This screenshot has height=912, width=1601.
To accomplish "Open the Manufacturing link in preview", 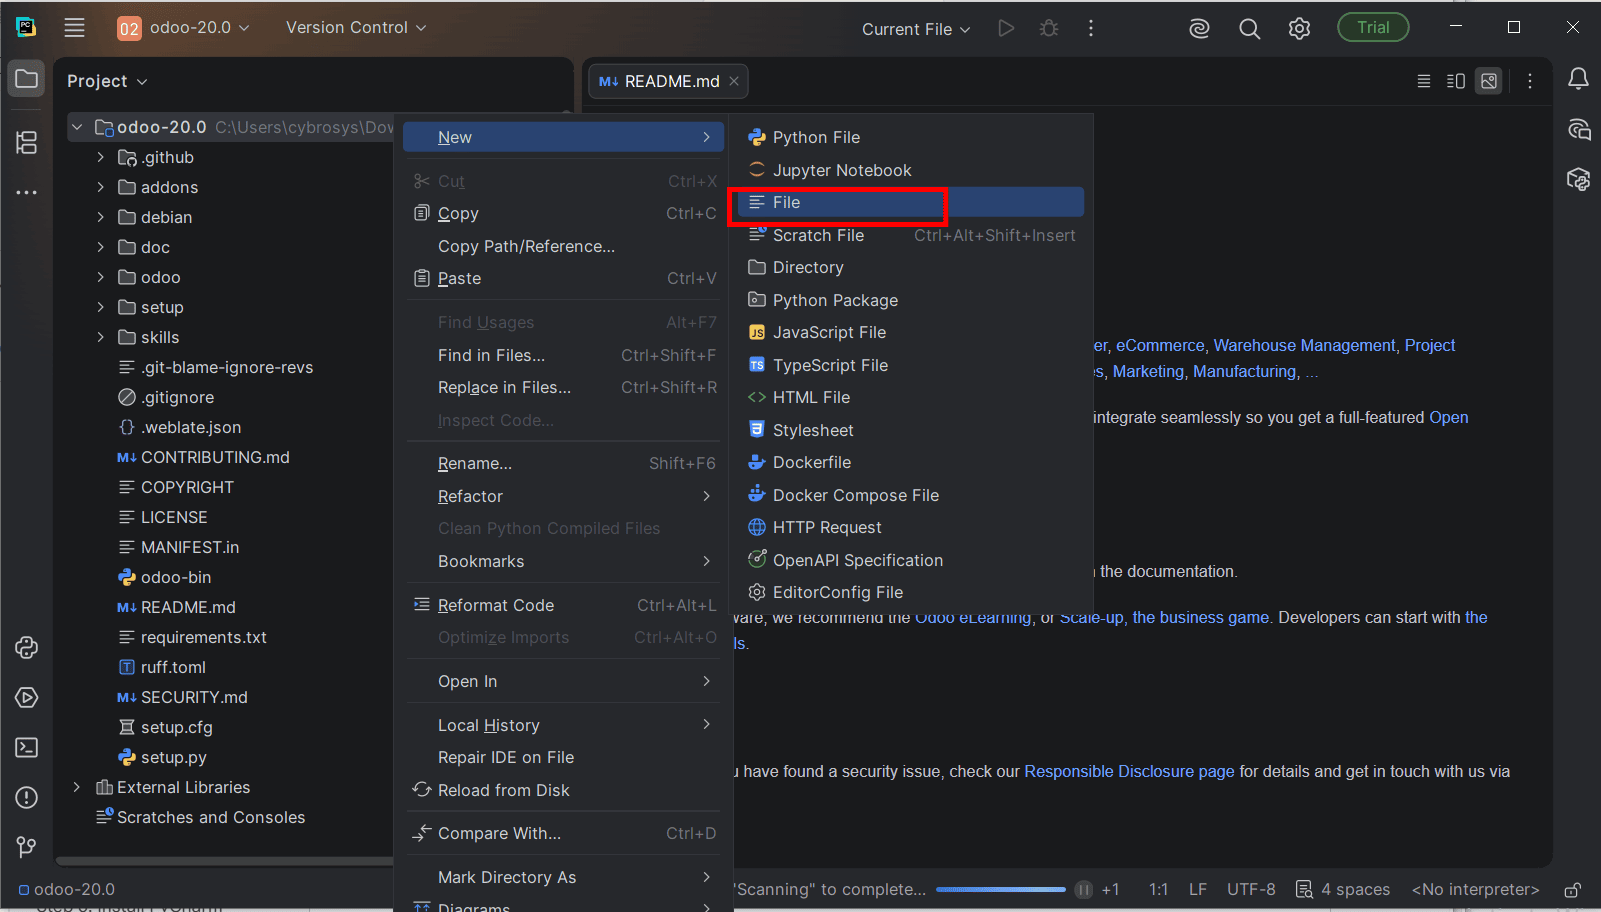I will [1245, 371].
